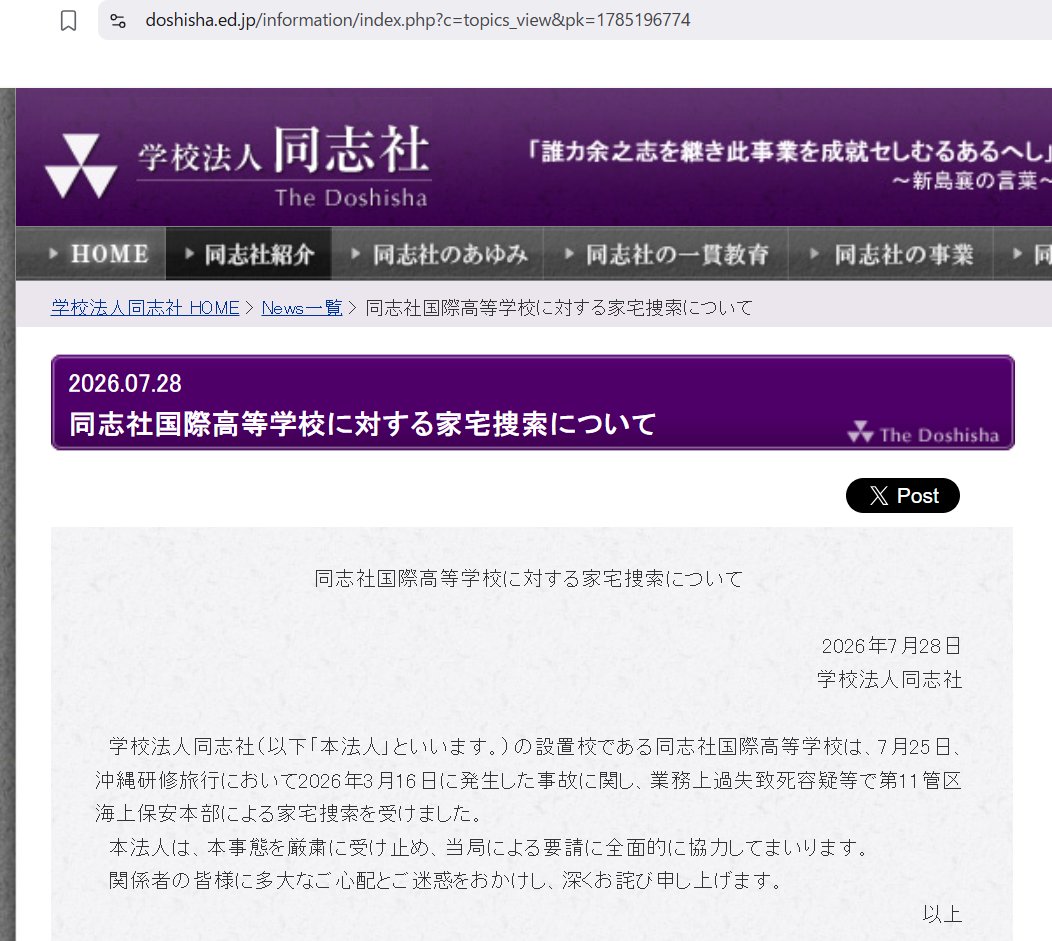Click the paragraph line starting 本法人は、本事態を厳粛に
This screenshot has height=941, width=1052.
coord(489,848)
